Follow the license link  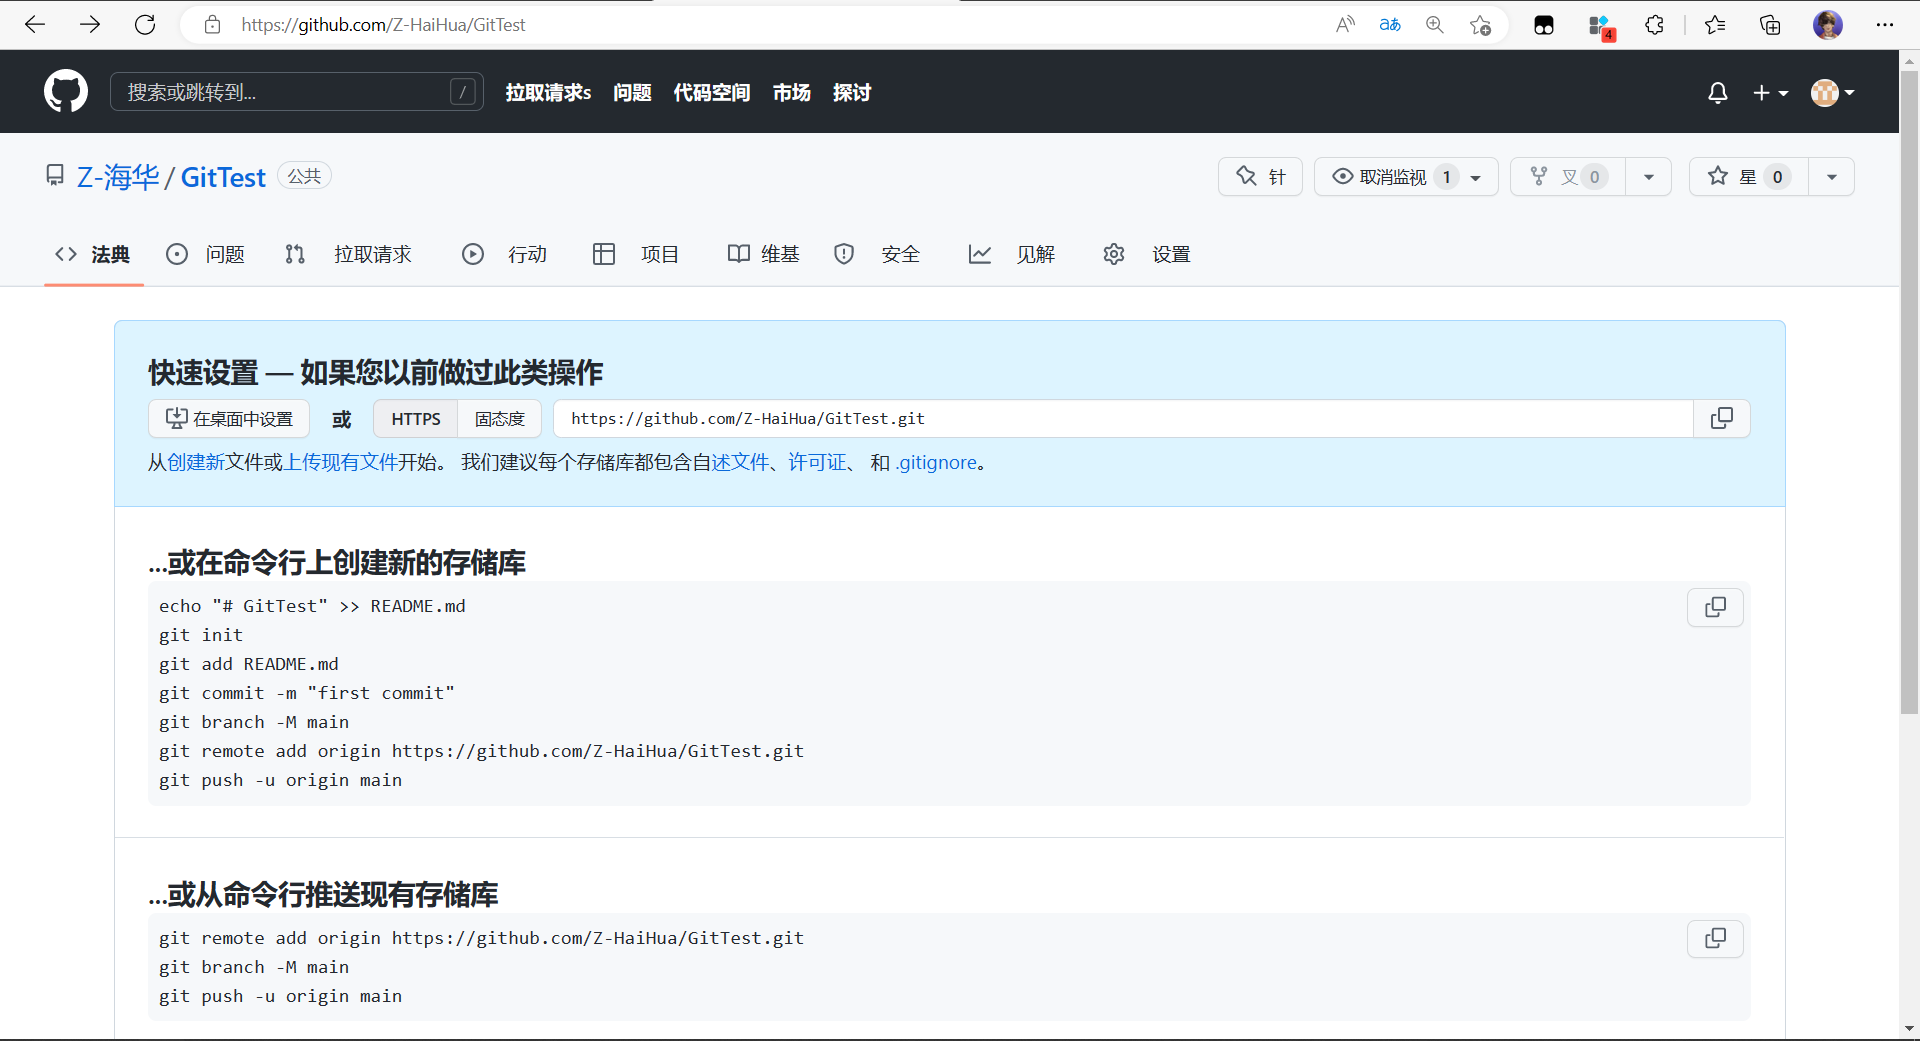click(x=817, y=462)
